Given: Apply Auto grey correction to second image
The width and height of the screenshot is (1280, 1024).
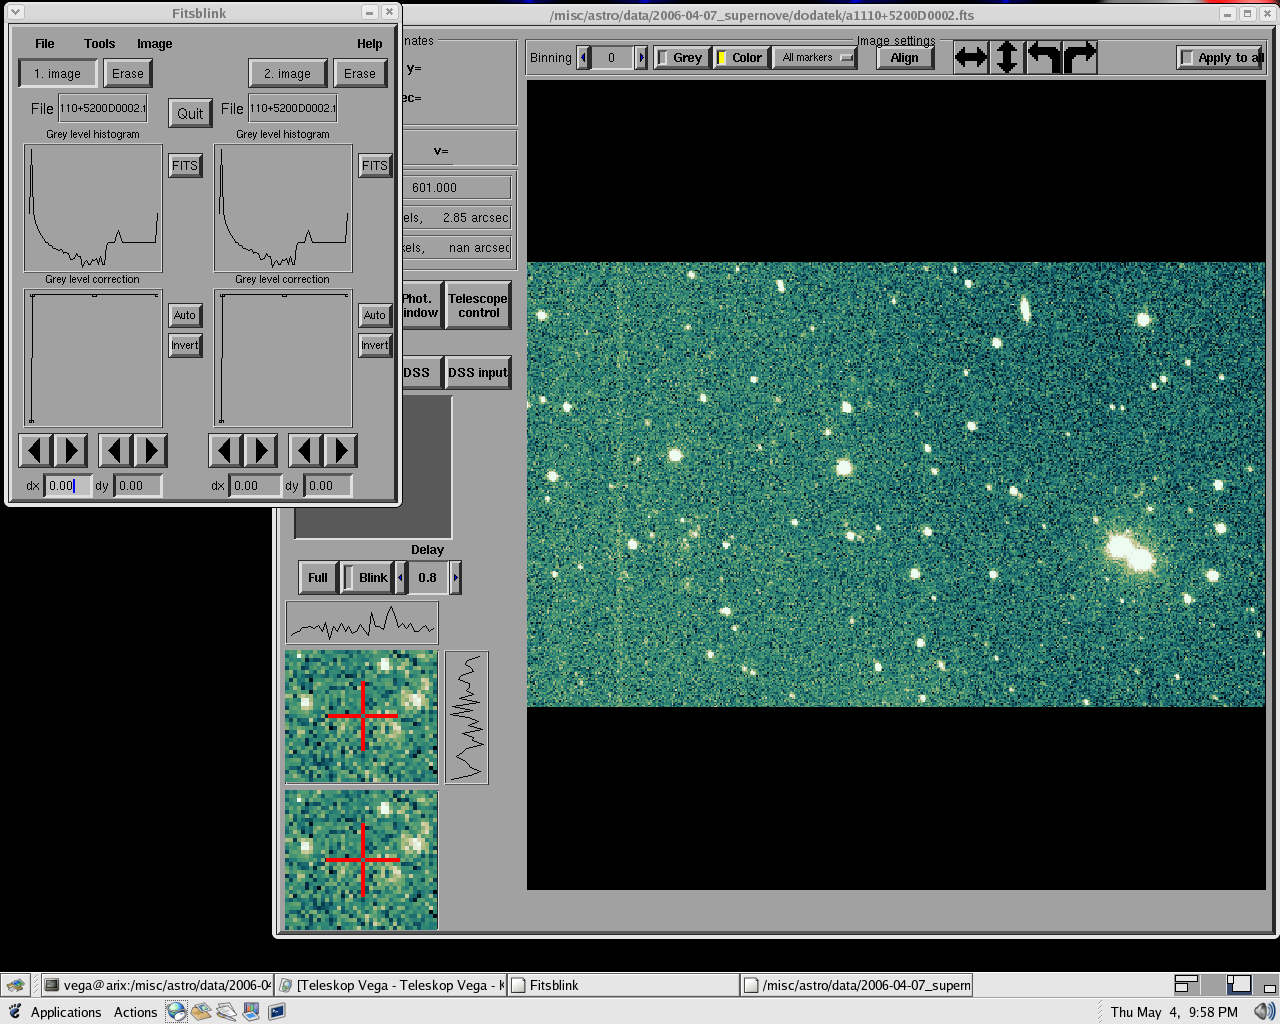Looking at the screenshot, I should coord(375,315).
